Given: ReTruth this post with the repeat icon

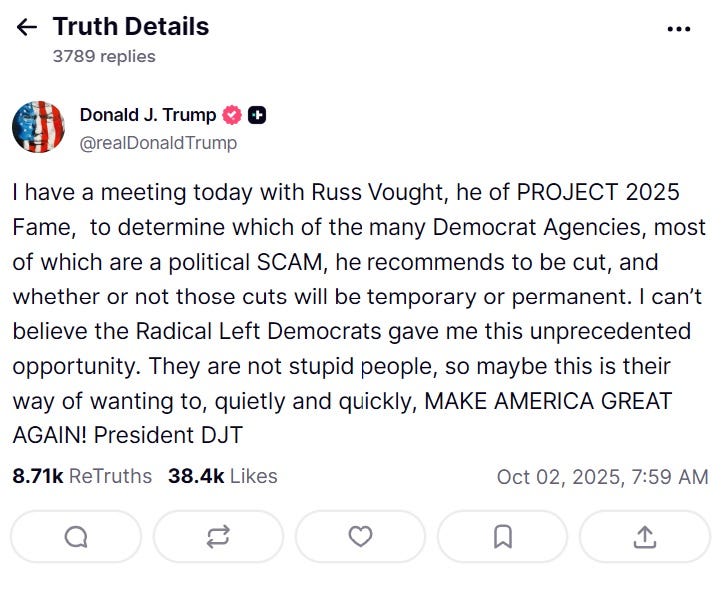Looking at the screenshot, I should [218, 537].
